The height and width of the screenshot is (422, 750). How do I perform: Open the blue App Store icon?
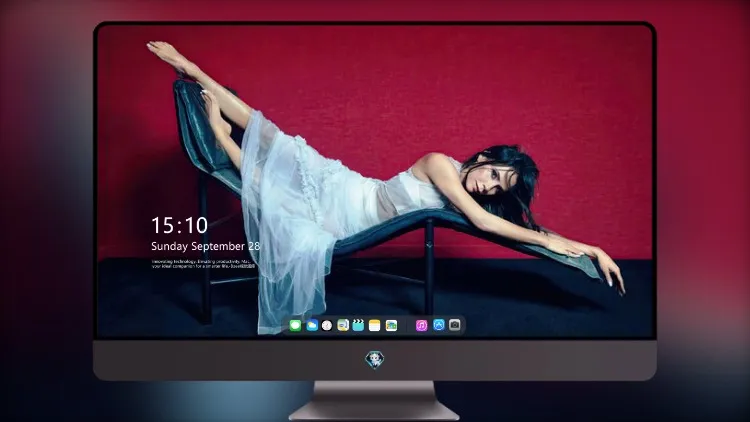(439, 325)
